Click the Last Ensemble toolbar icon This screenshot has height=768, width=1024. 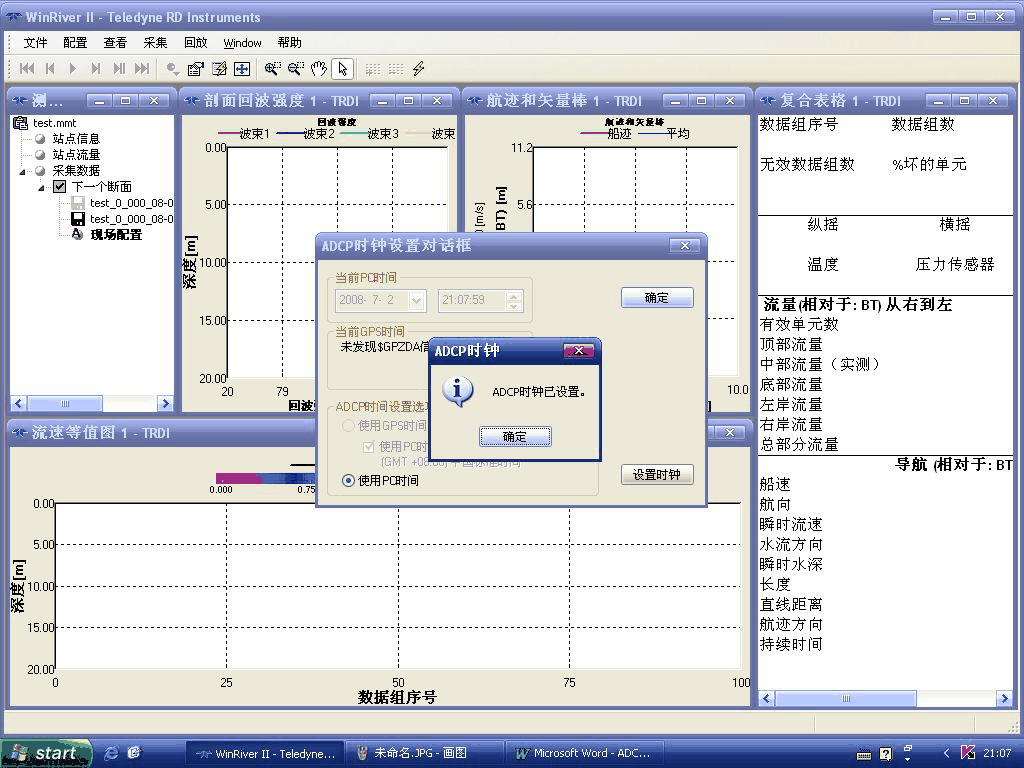tap(143, 69)
